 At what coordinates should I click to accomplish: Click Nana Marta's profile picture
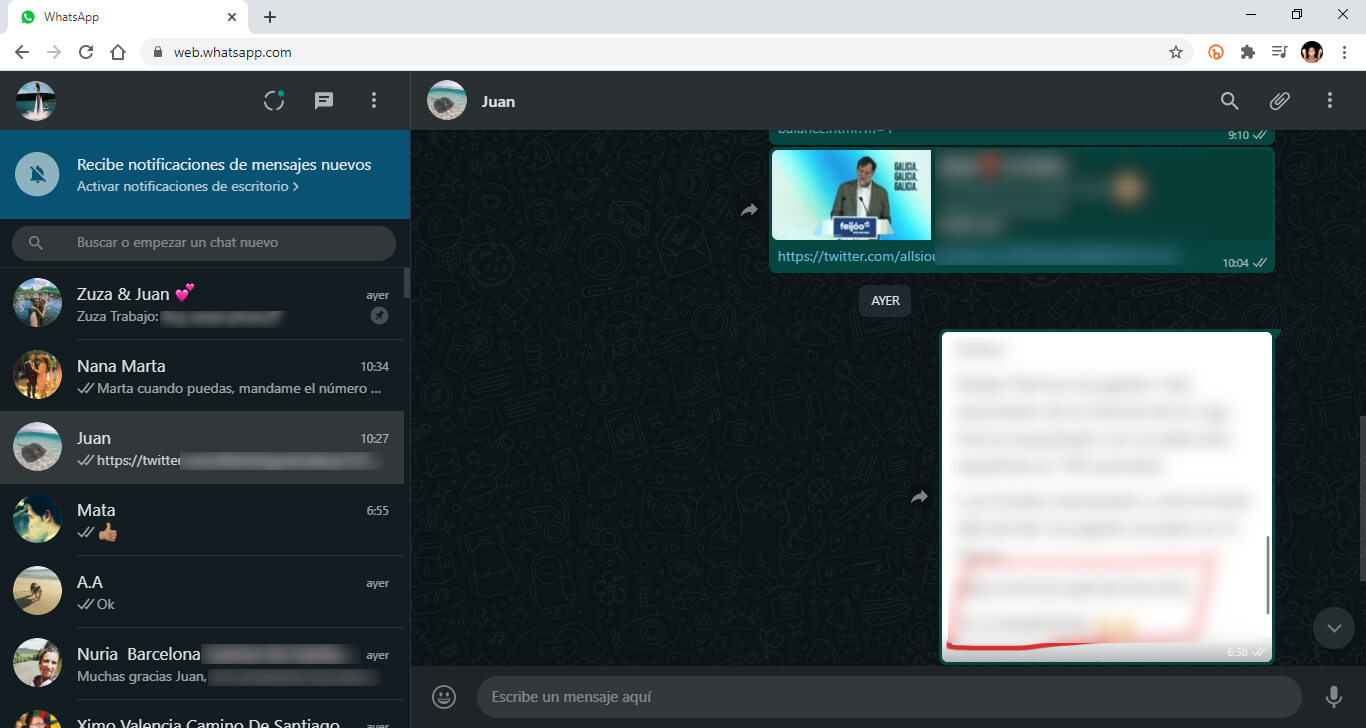(37, 375)
